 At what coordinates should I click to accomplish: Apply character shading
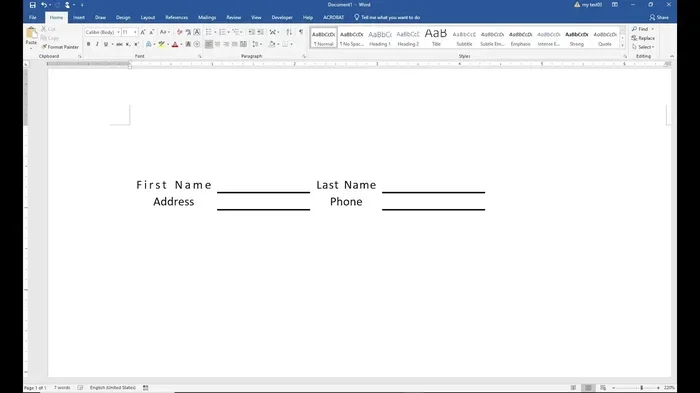tap(188, 44)
